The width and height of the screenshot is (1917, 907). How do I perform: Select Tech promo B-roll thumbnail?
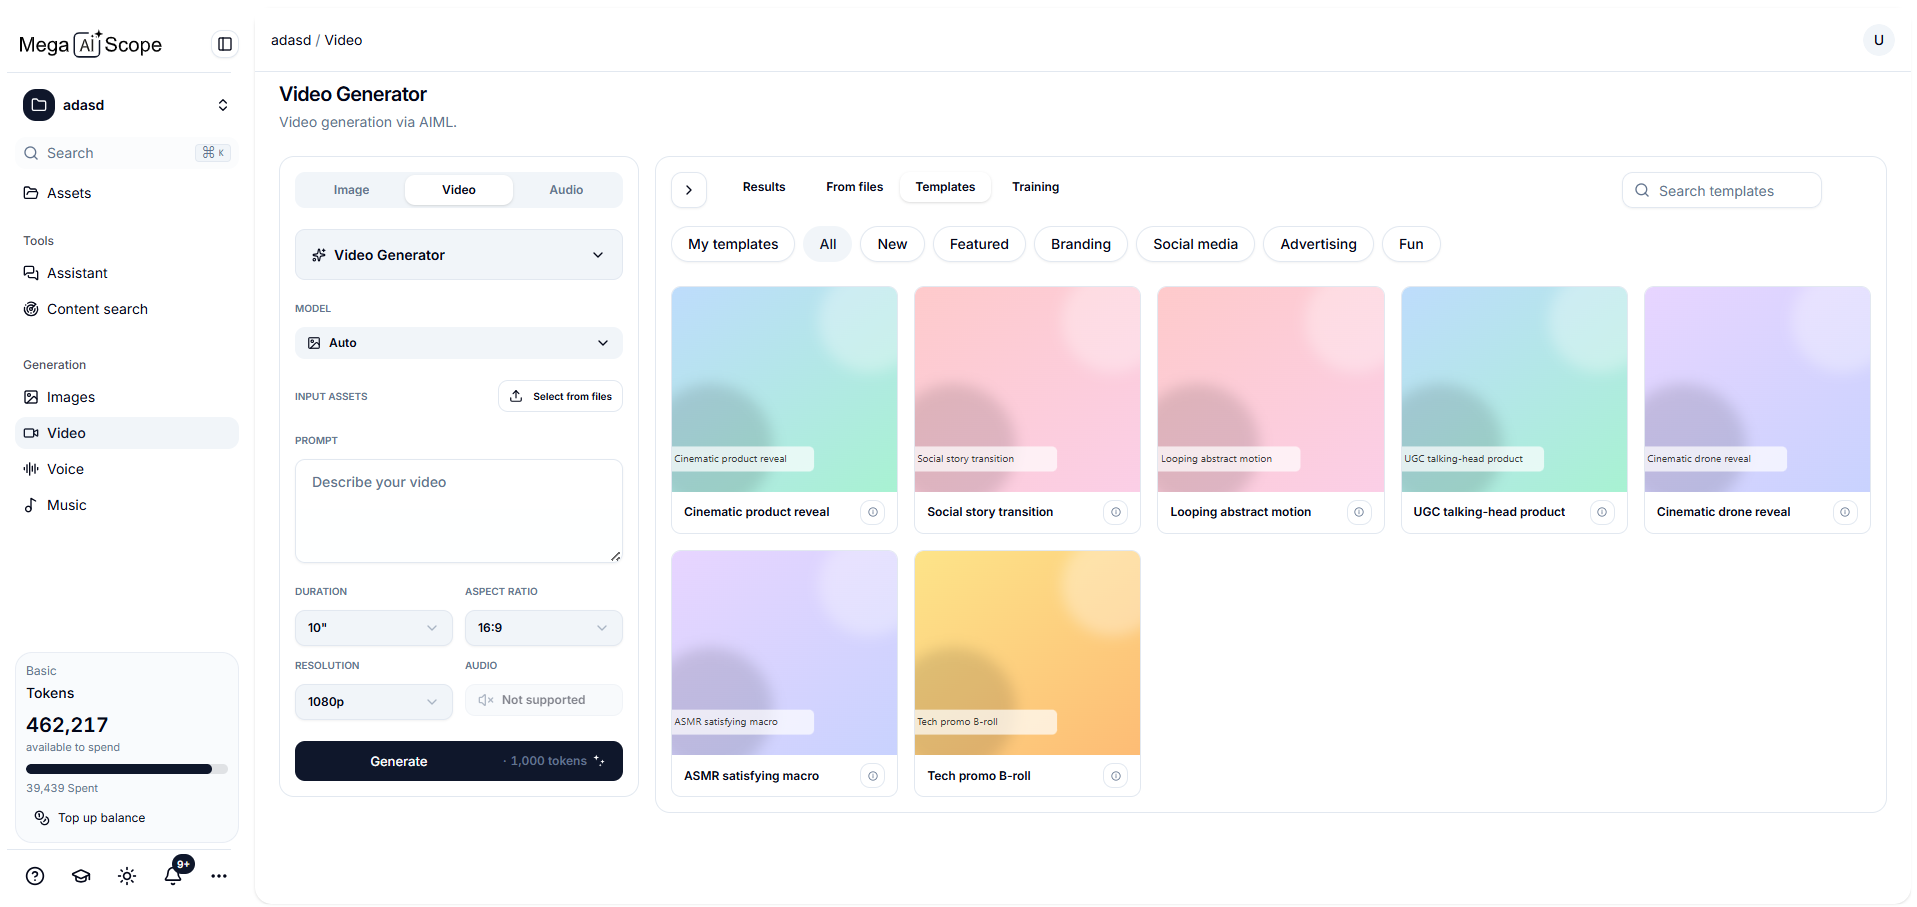tap(1028, 653)
